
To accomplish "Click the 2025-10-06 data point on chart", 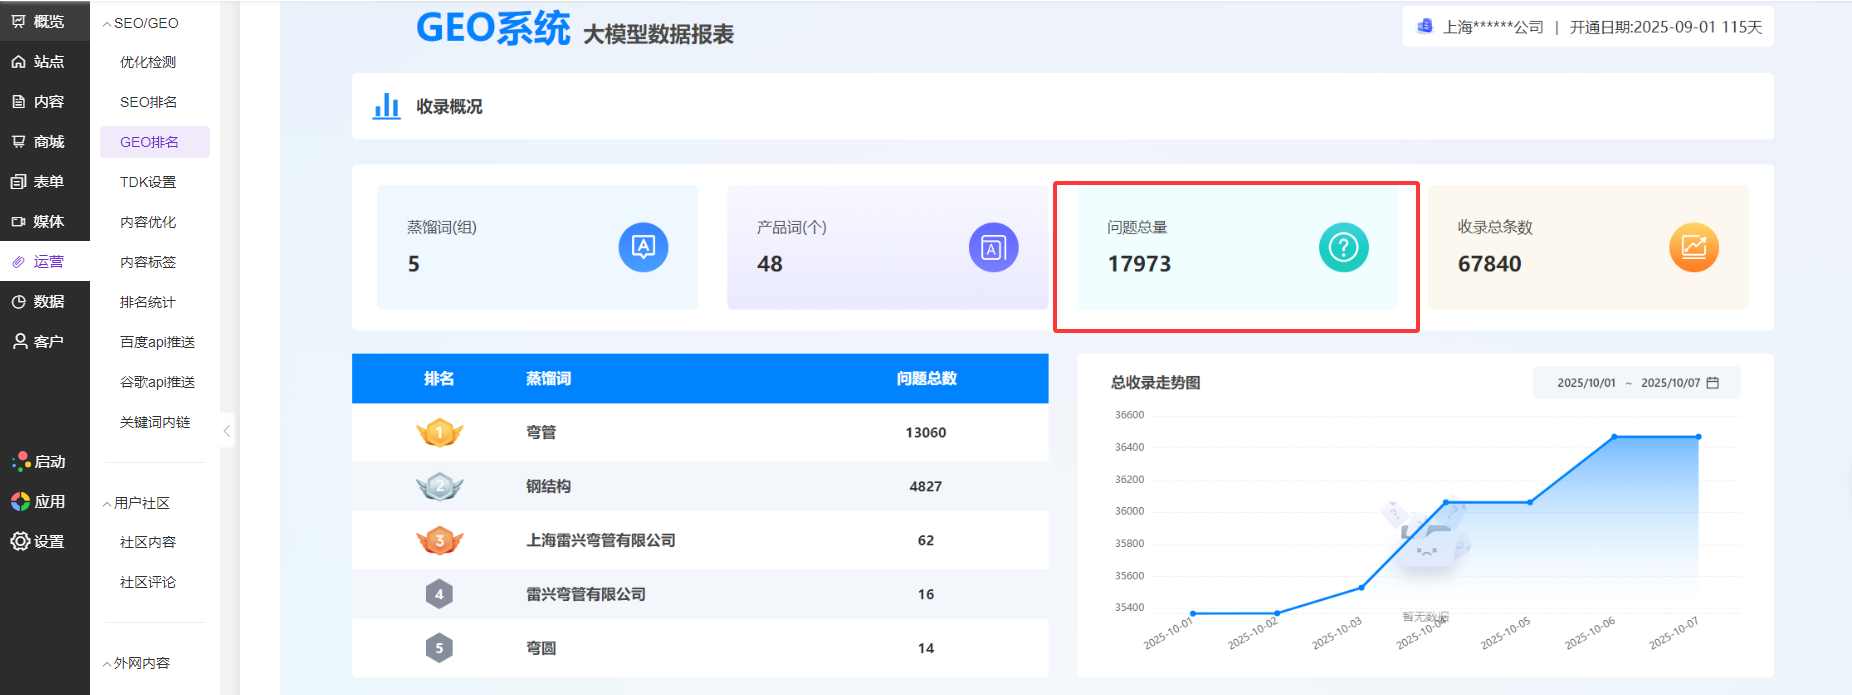I will pyautogui.click(x=1614, y=437).
